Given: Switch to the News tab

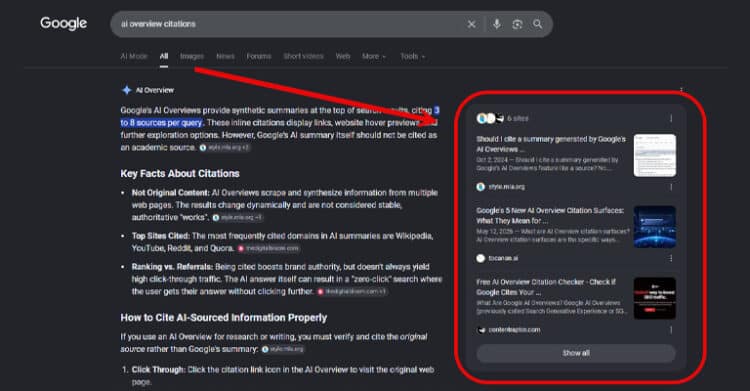Looking at the screenshot, I should pyautogui.click(x=225, y=56).
